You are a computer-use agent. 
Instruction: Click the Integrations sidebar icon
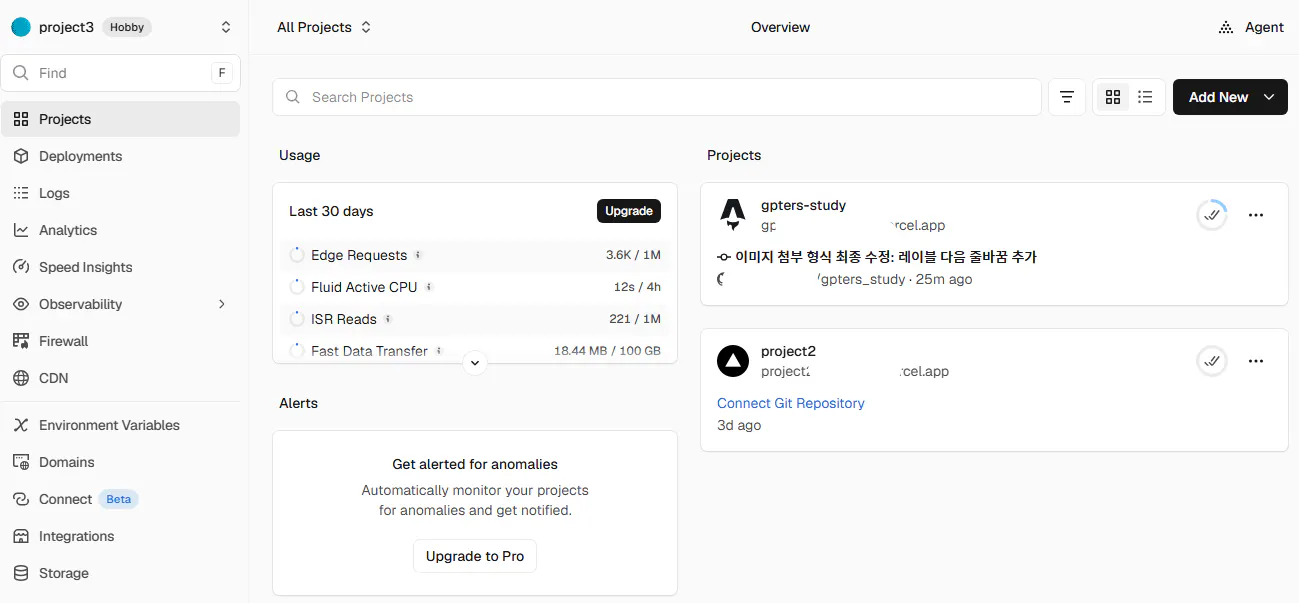pyautogui.click(x=21, y=536)
